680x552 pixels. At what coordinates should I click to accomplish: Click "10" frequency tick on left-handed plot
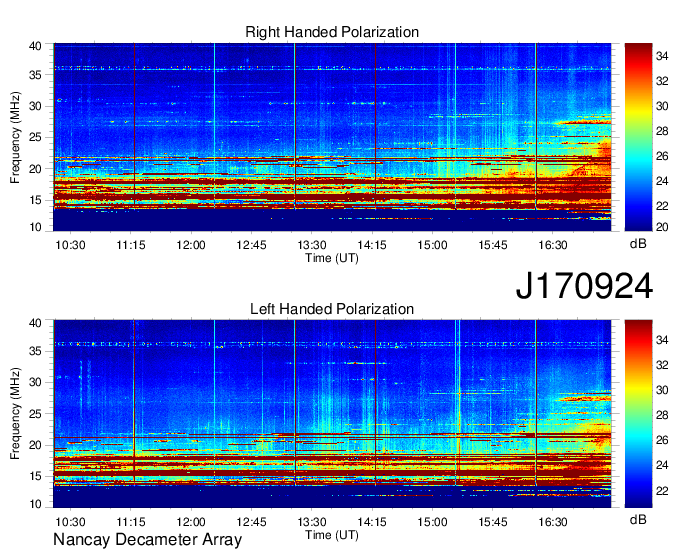tap(35, 504)
